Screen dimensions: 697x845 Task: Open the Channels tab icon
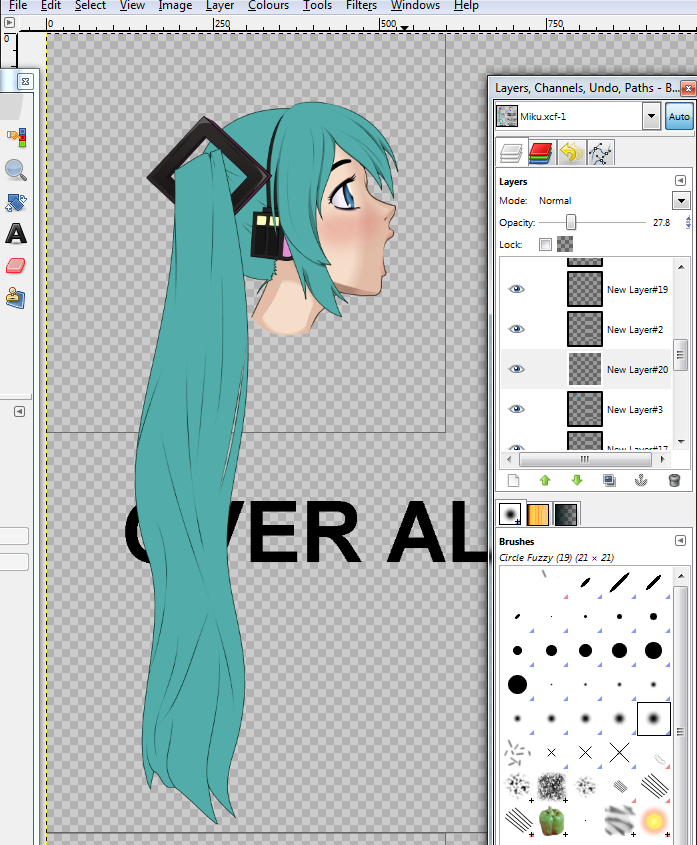540,152
